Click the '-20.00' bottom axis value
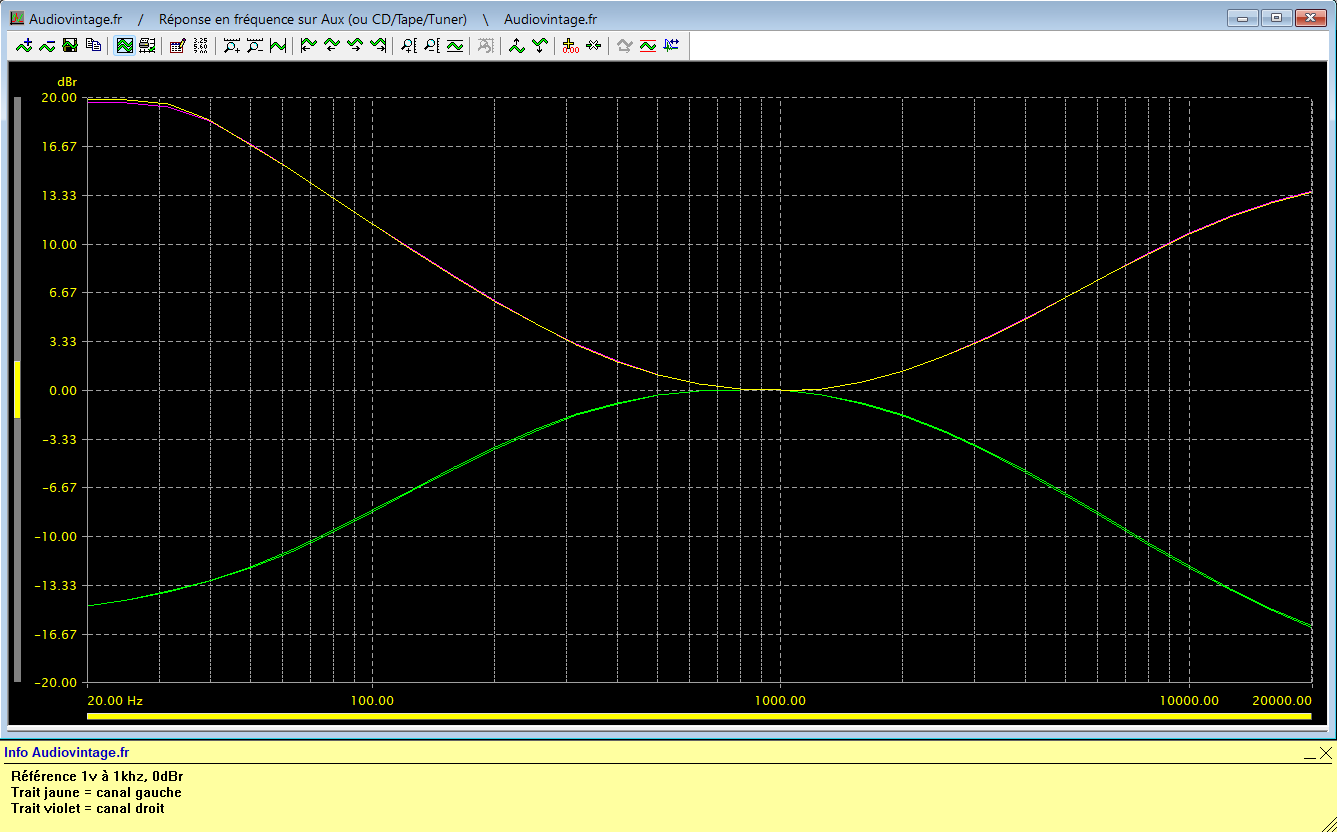The image size is (1337, 832). point(57,683)
